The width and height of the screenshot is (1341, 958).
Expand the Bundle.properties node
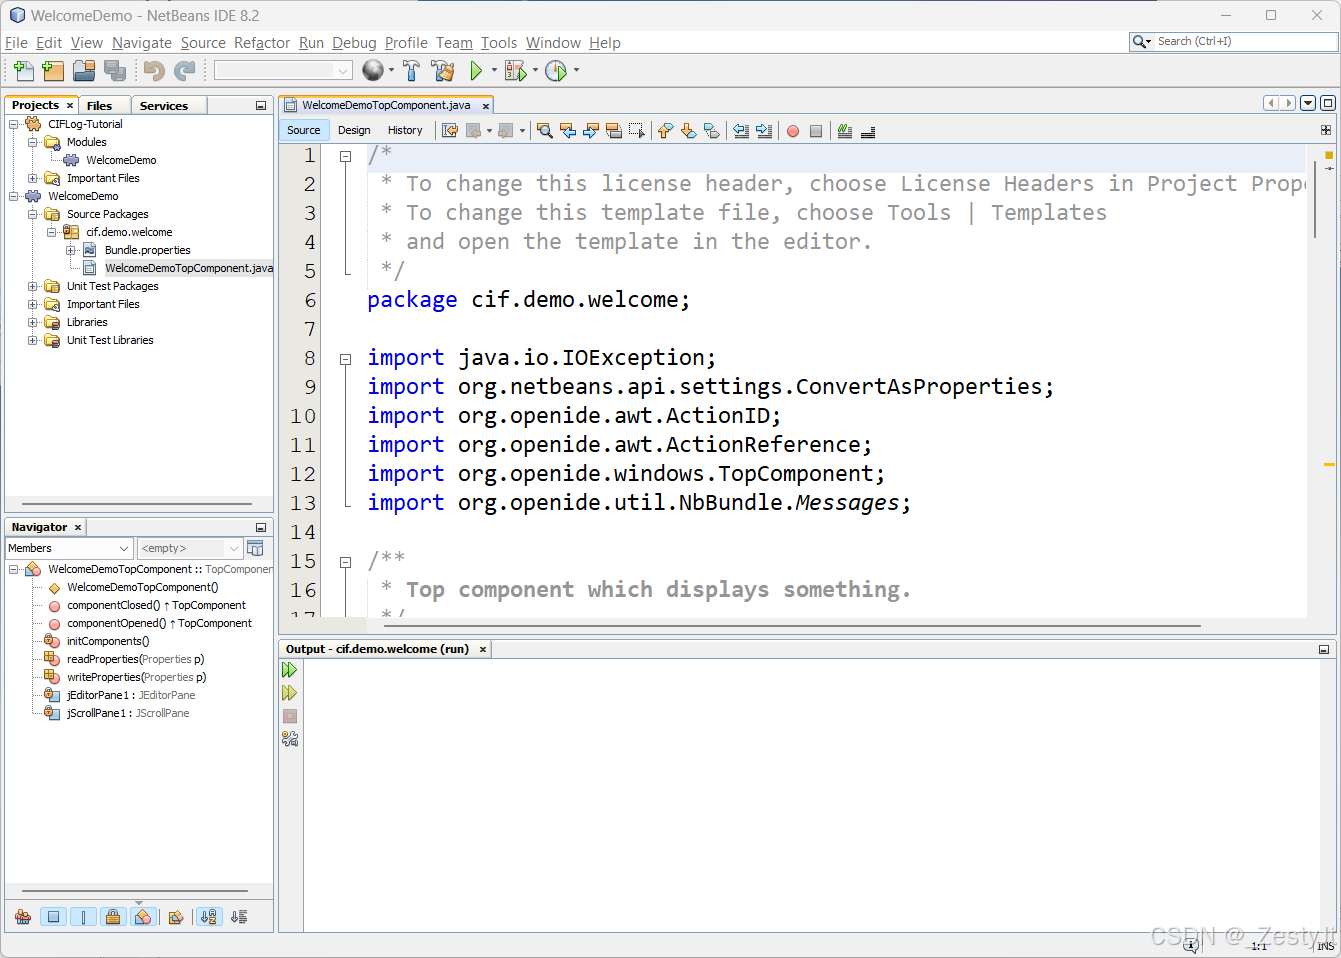pyautogui.click(x=69, y=250)
